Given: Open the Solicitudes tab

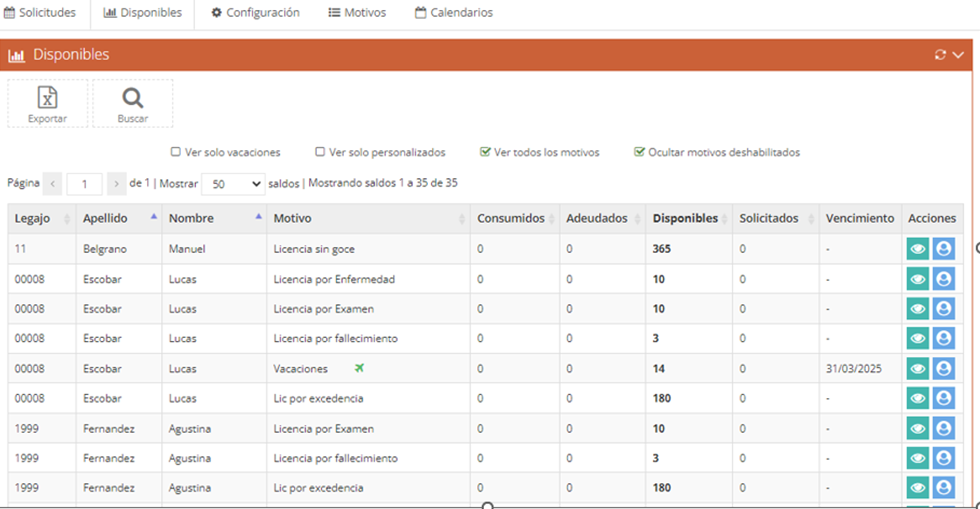Looking at the screenshot, I should point(40,13).
